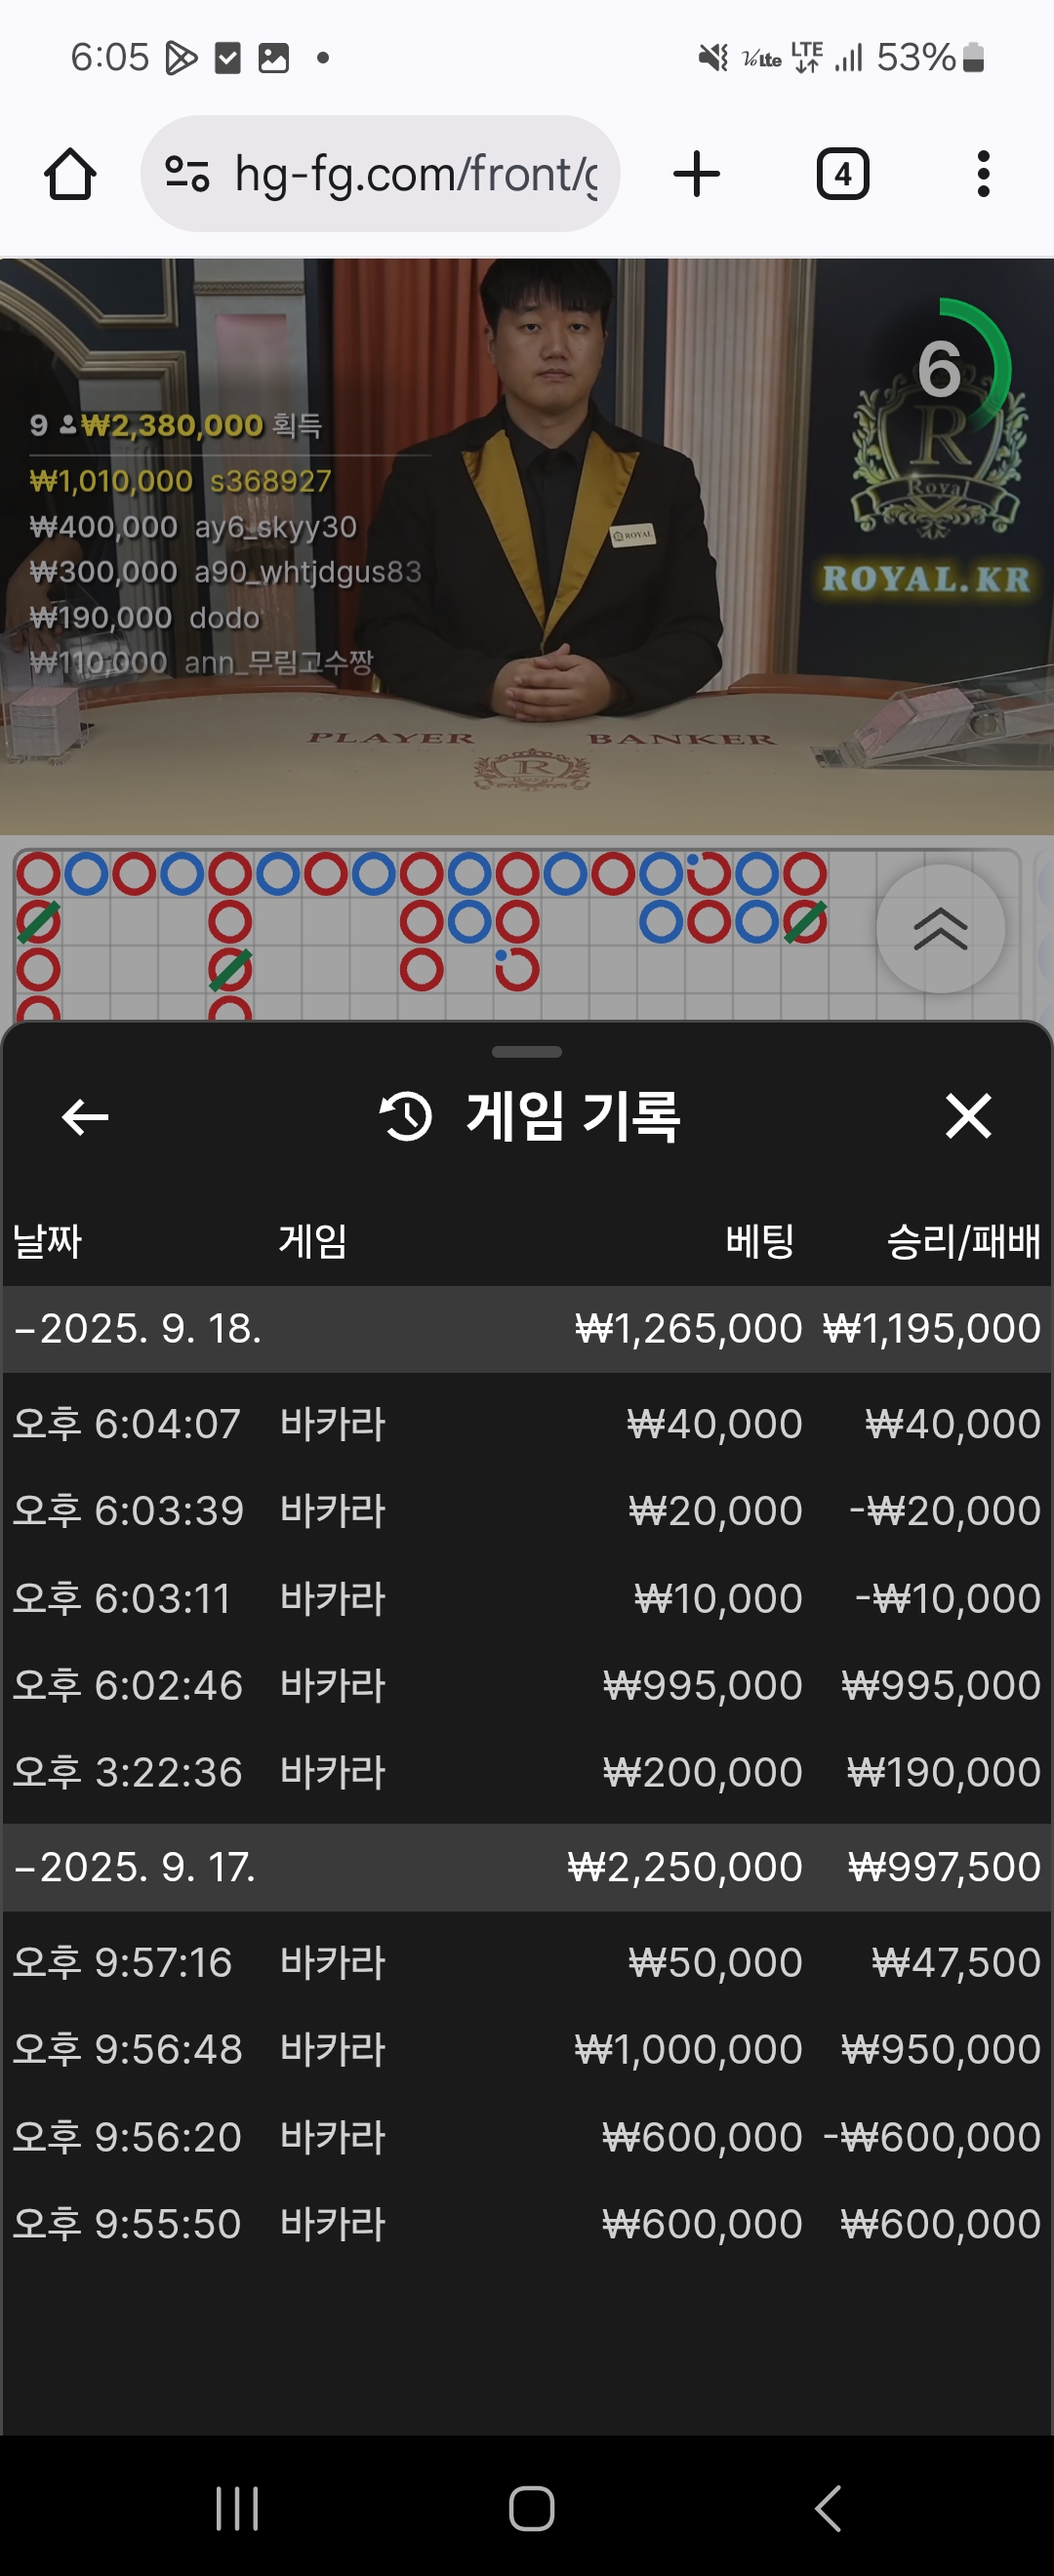Open the 오후 9:56:20 바카라 record
The width and height of the screenshot is (1054, 2576).
(x=527, y=2137)
